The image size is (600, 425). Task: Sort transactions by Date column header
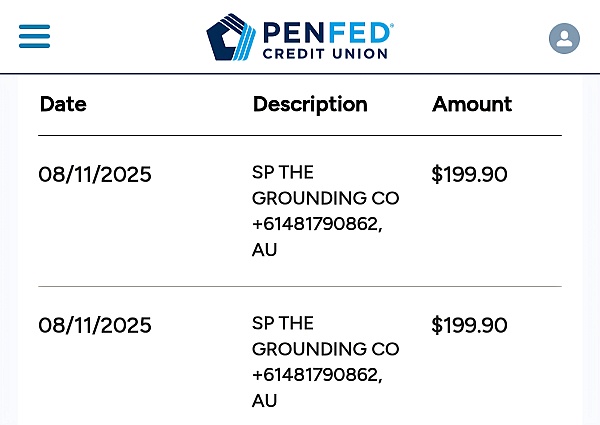(63, 104)
